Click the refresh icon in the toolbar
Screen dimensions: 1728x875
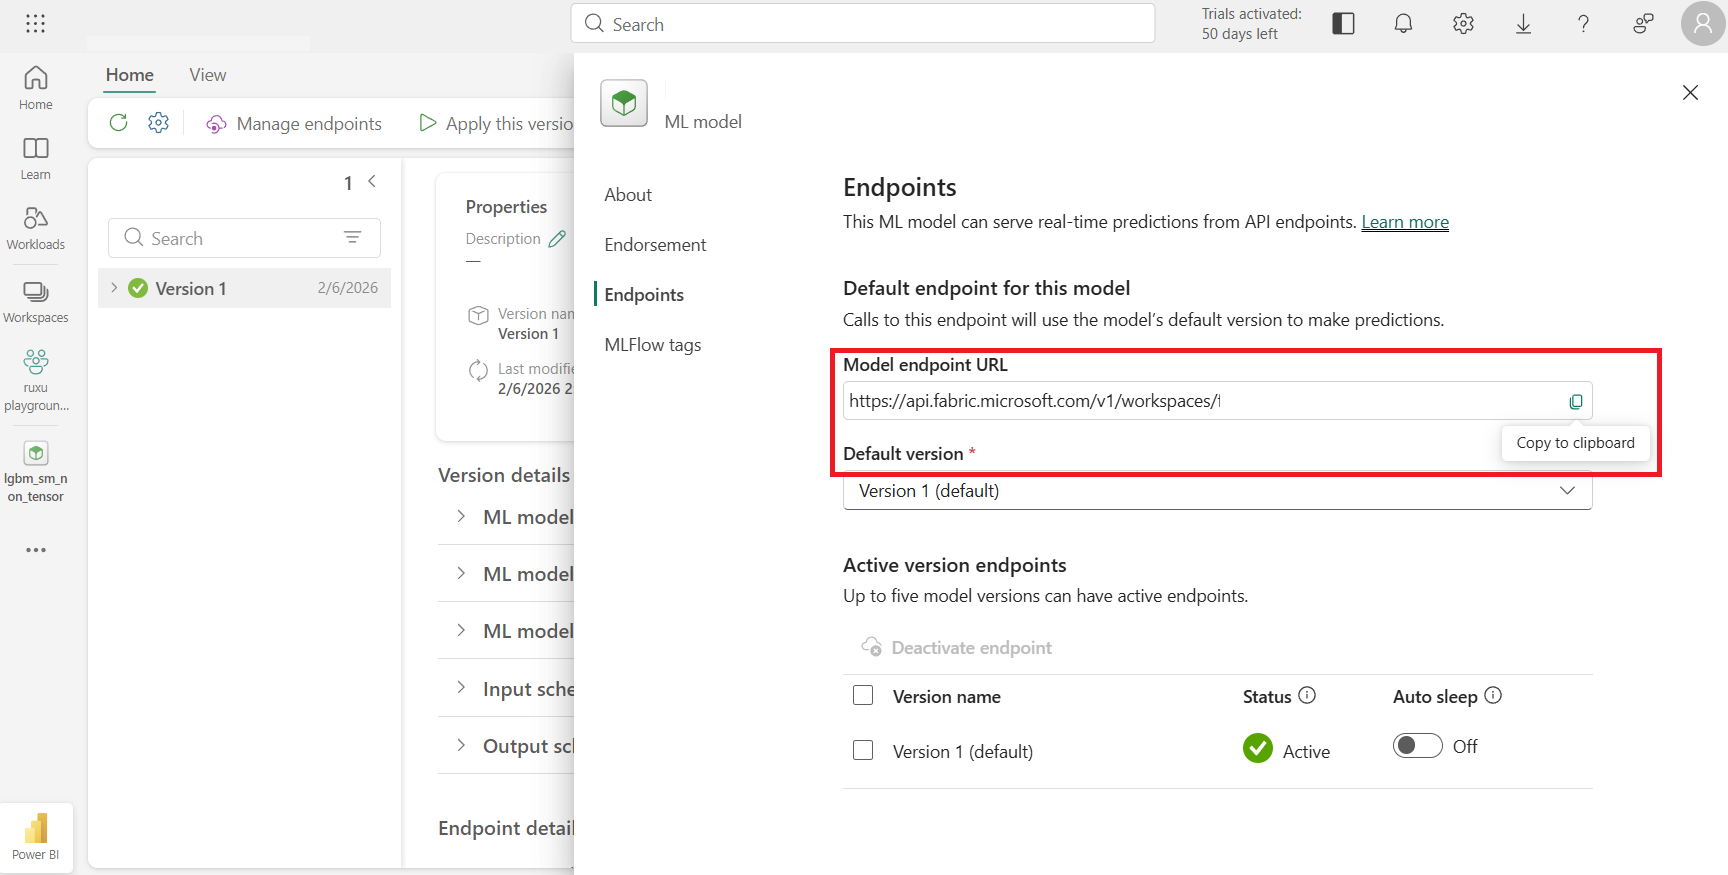click(118, 122)
